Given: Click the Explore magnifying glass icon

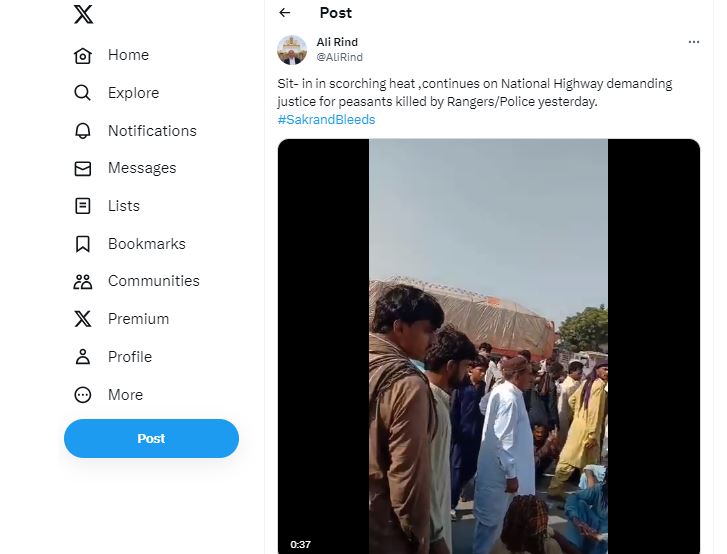Looking at the screenshot, I should [83, 93].
